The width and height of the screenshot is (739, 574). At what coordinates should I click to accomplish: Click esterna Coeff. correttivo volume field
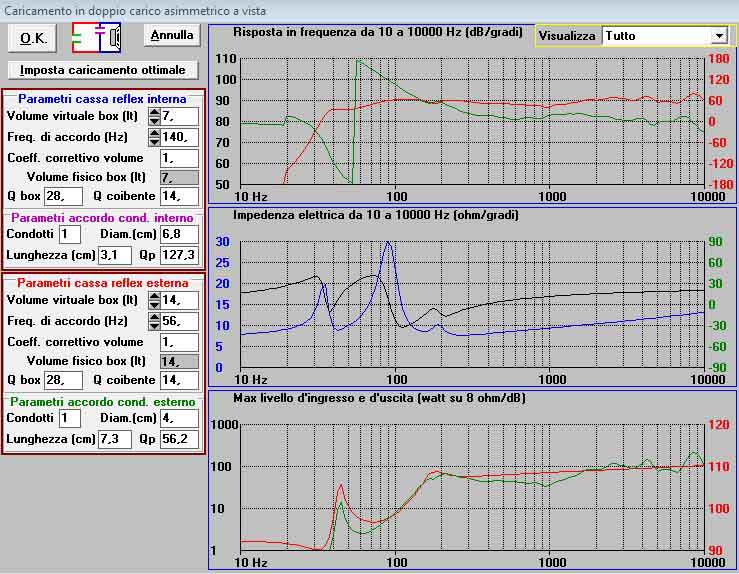[180, 342]
